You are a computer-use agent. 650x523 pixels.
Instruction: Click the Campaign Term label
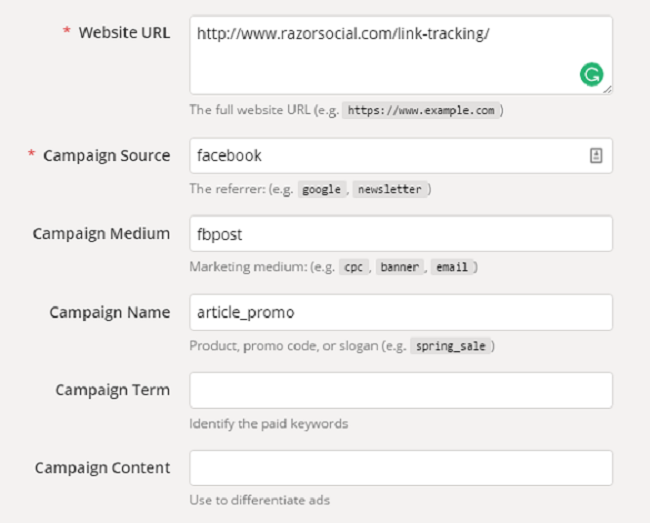[x=112, y=390]
